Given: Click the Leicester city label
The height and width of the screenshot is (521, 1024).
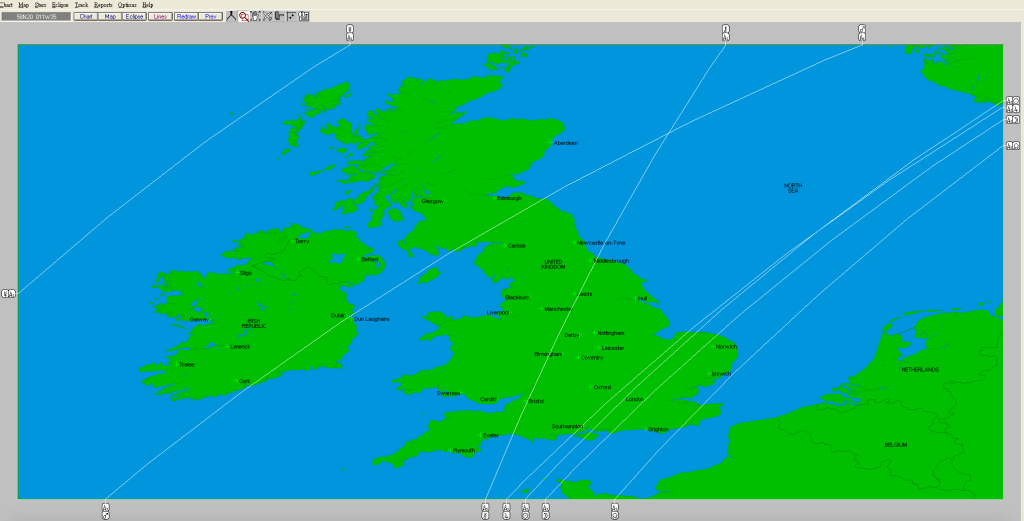Looking at the screenshot, I should (613, 349).
